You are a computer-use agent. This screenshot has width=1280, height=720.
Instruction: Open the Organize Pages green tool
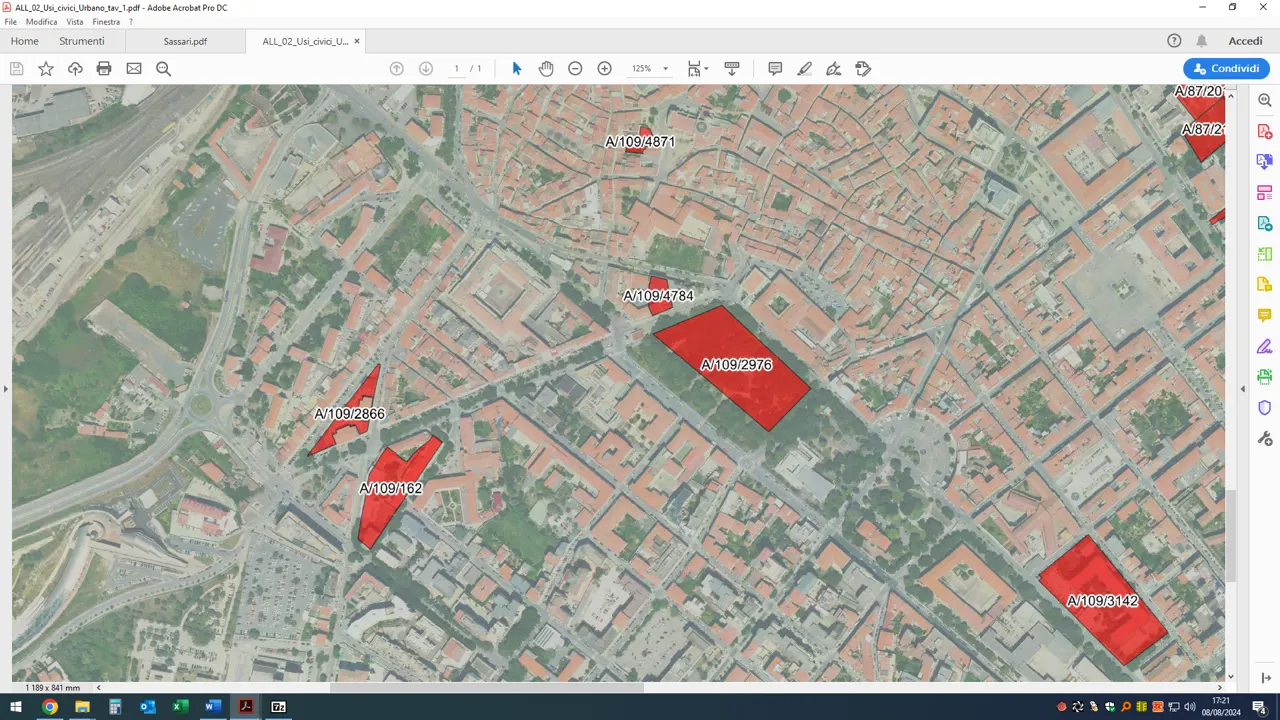[1264, 254]
